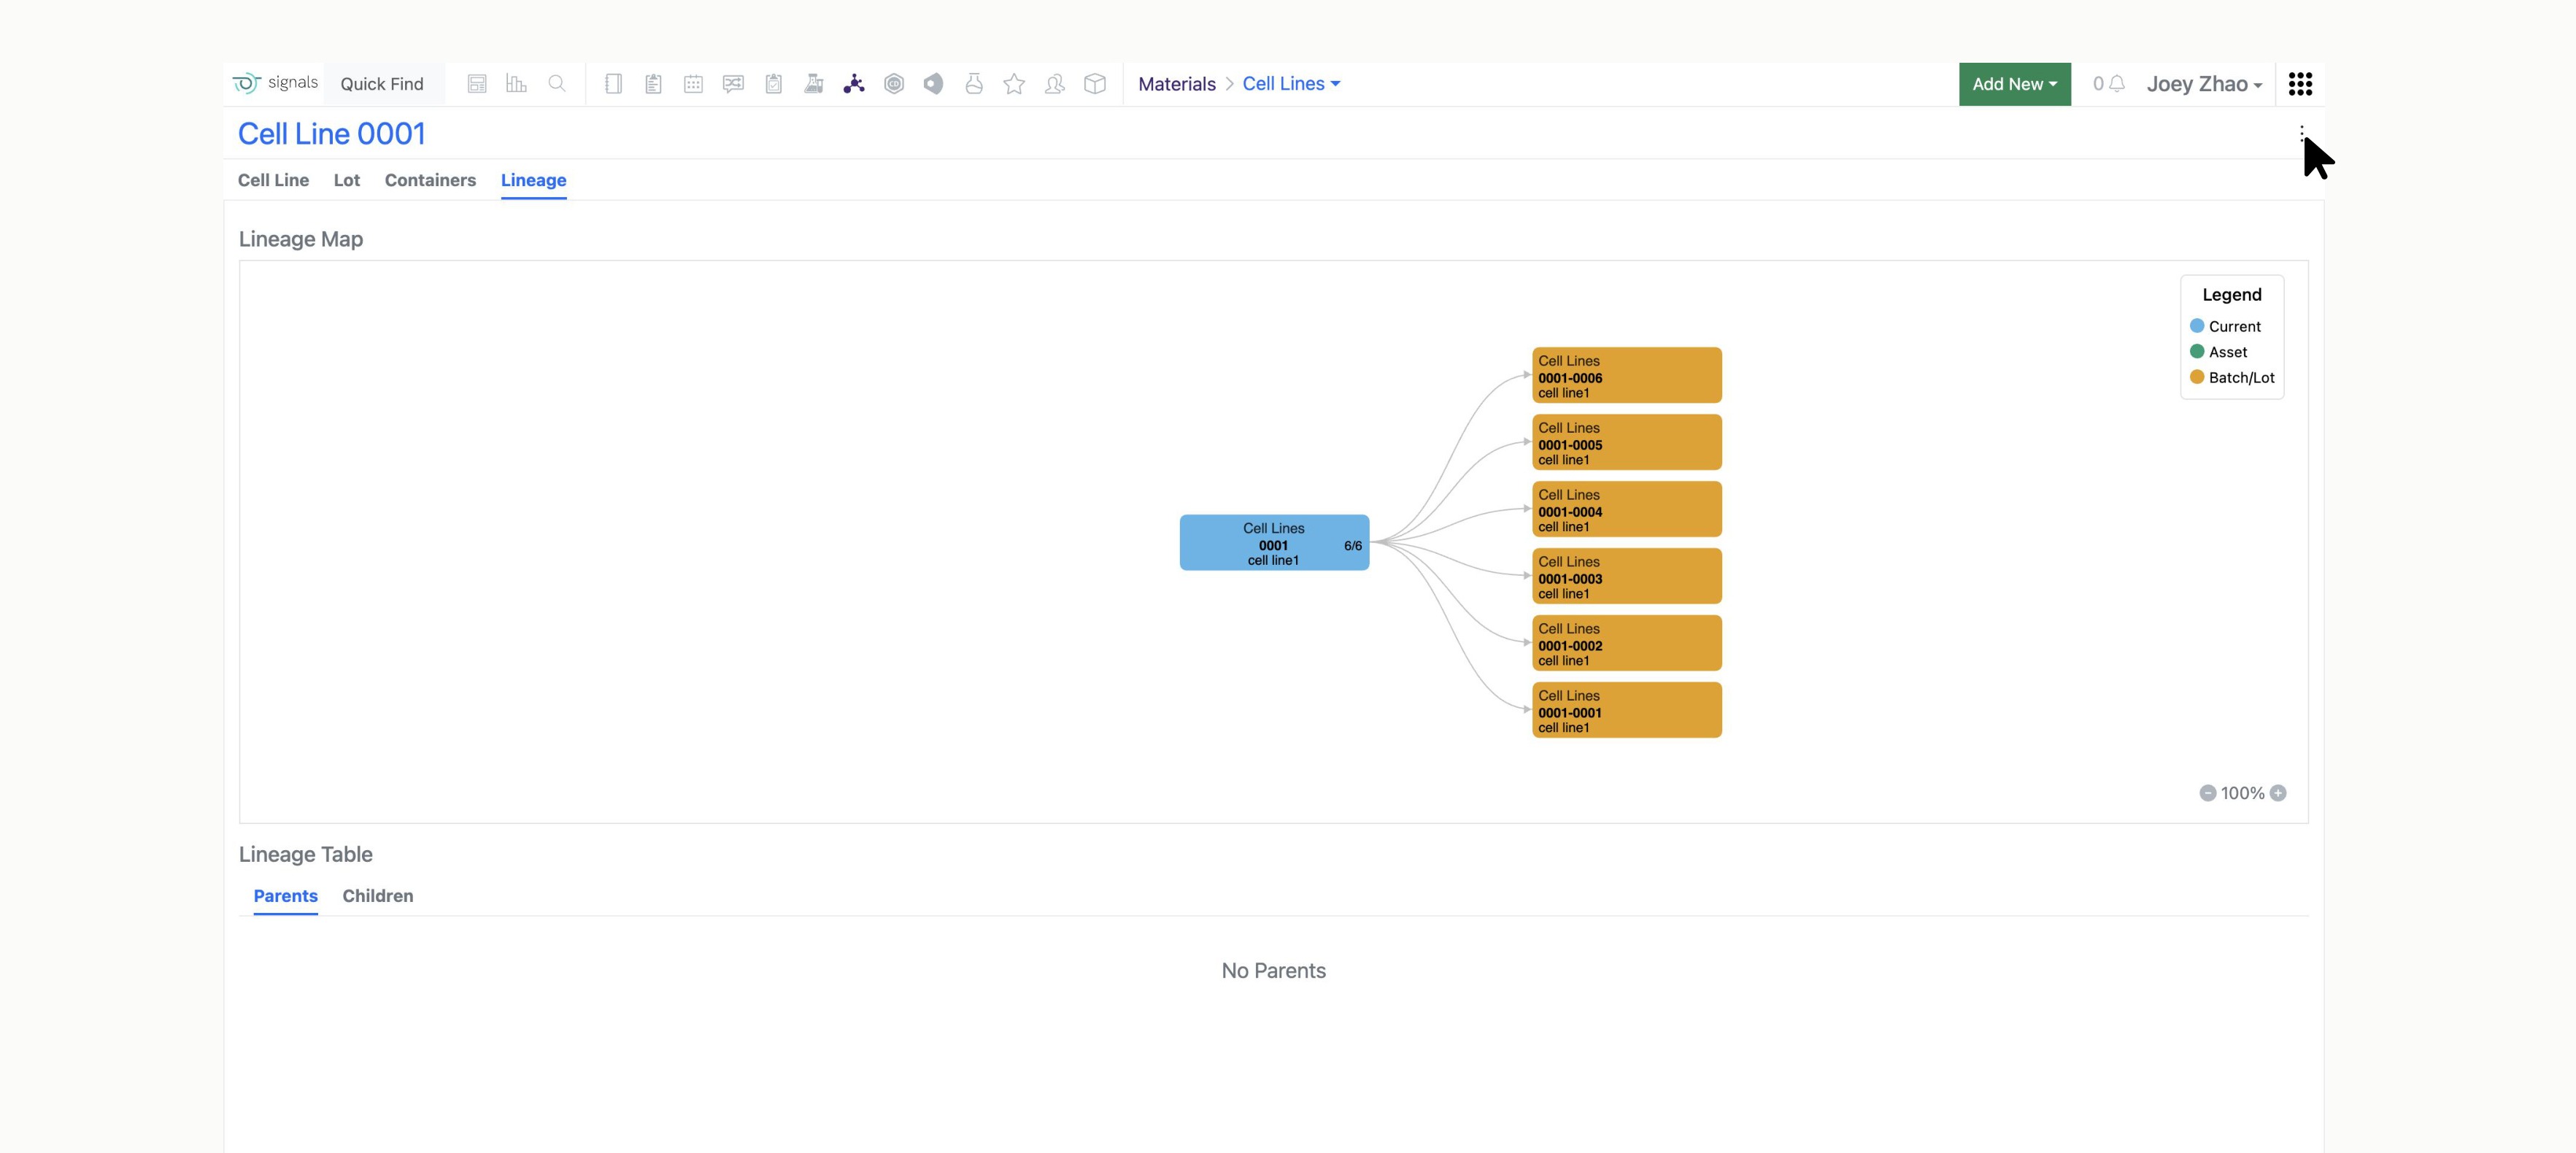The image size is (2576, 1153).
Task: Zoom in lineage map with plus
Action: (x=2278, y=793)
